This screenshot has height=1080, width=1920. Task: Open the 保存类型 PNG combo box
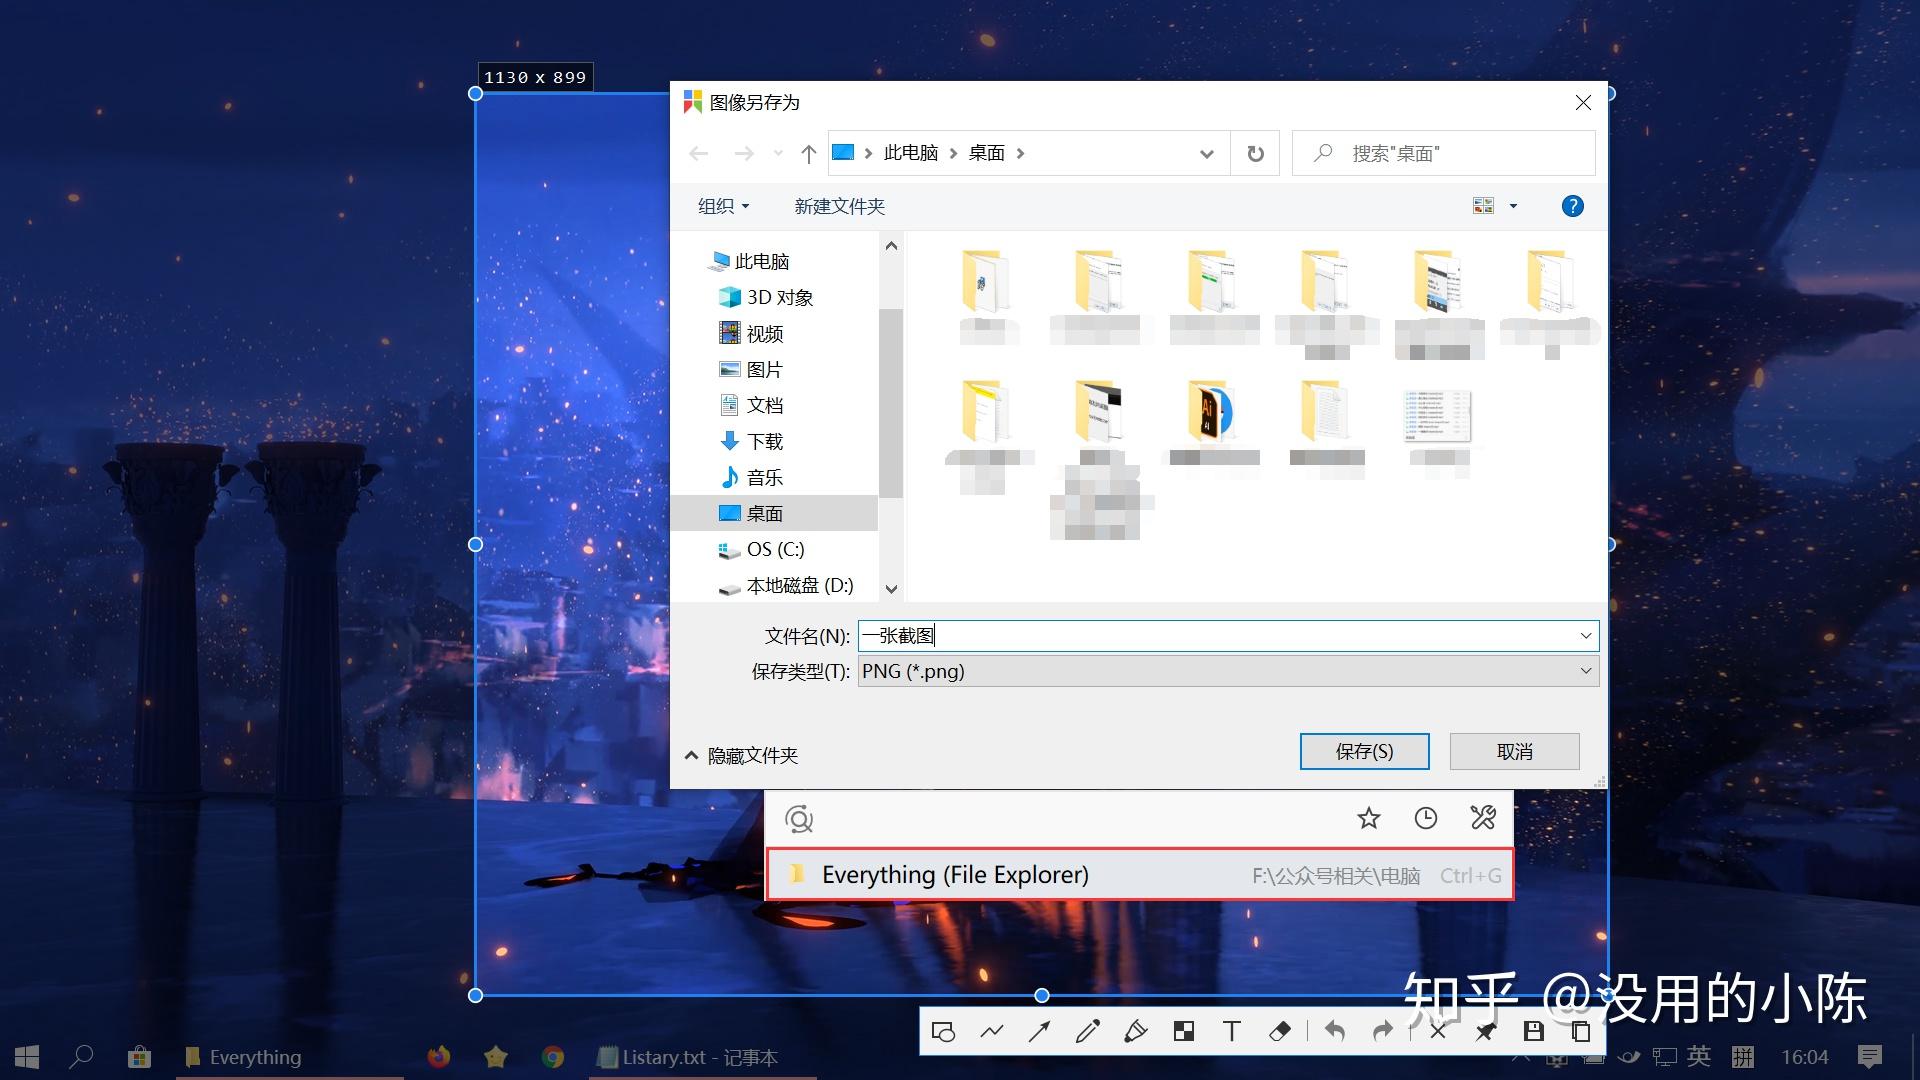click(1228, 671)
